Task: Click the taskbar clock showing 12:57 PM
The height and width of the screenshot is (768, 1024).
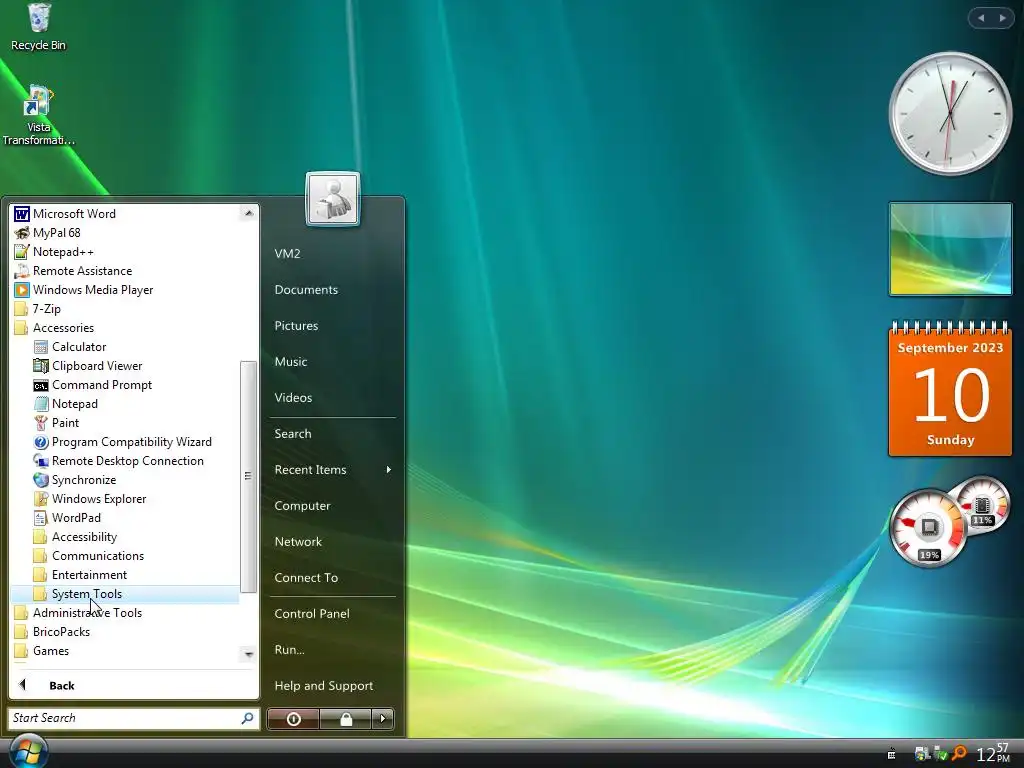Action: (993, 753)
